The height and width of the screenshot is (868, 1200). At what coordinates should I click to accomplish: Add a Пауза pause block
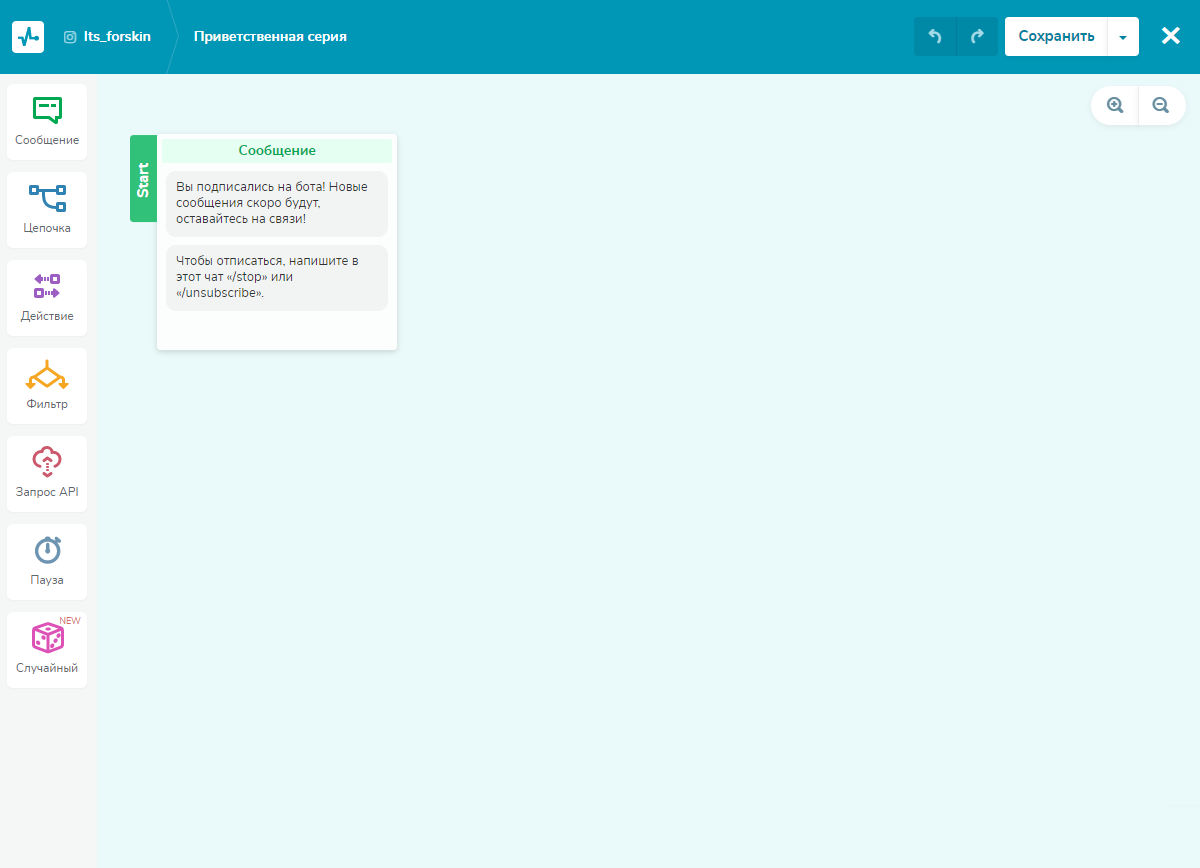click(x=47, y=562)
